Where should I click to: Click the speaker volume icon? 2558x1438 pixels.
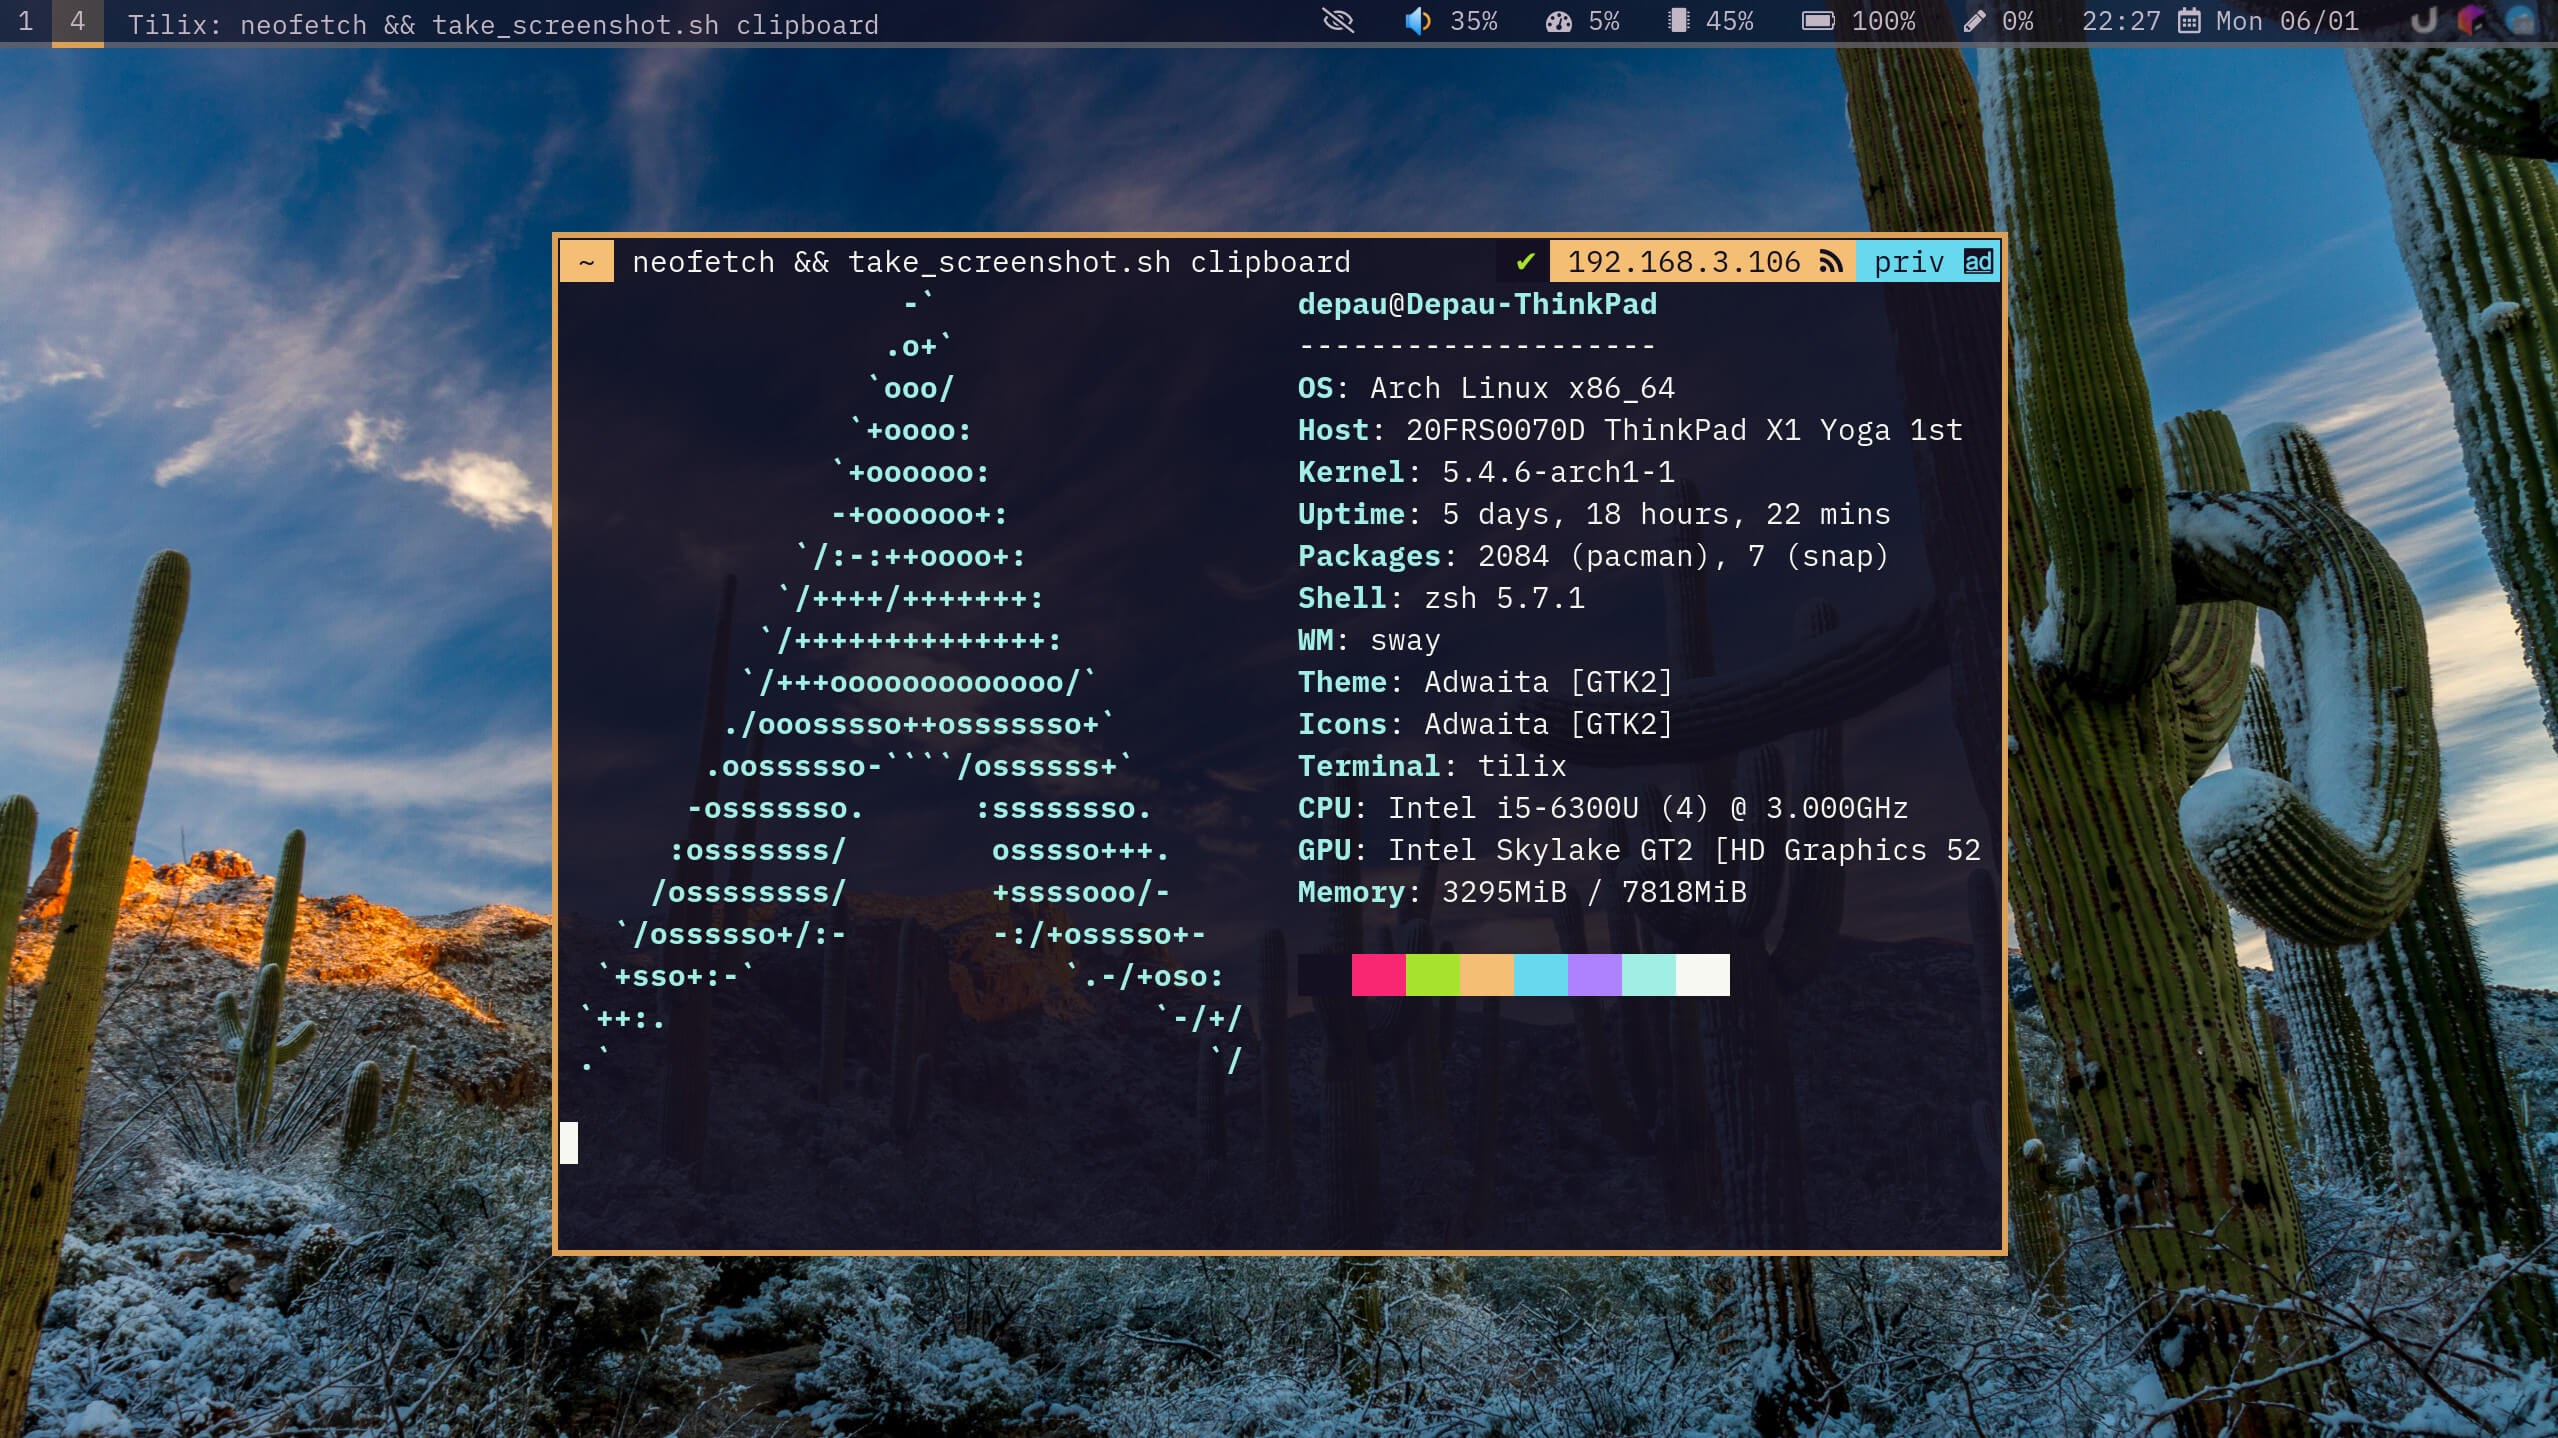coord(1417,21)
